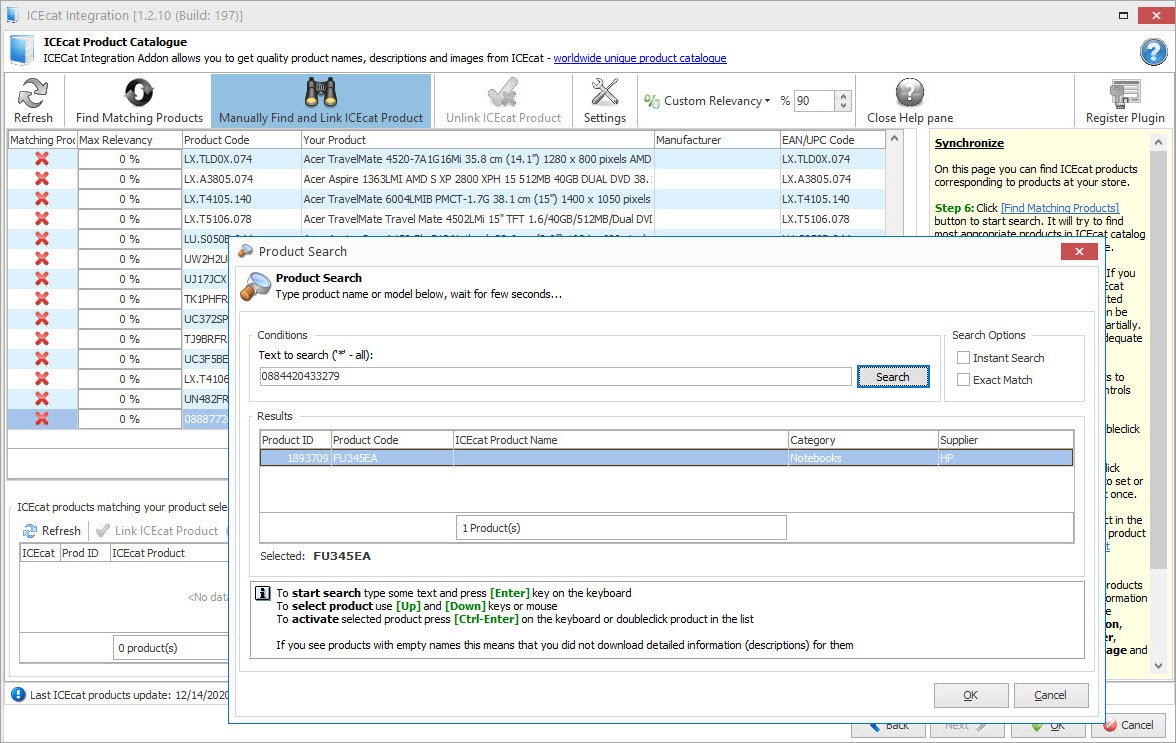Decrease relevancy percent with down arrow
Viewport: 1176px width, 743px height.
(x=844, y=106)
